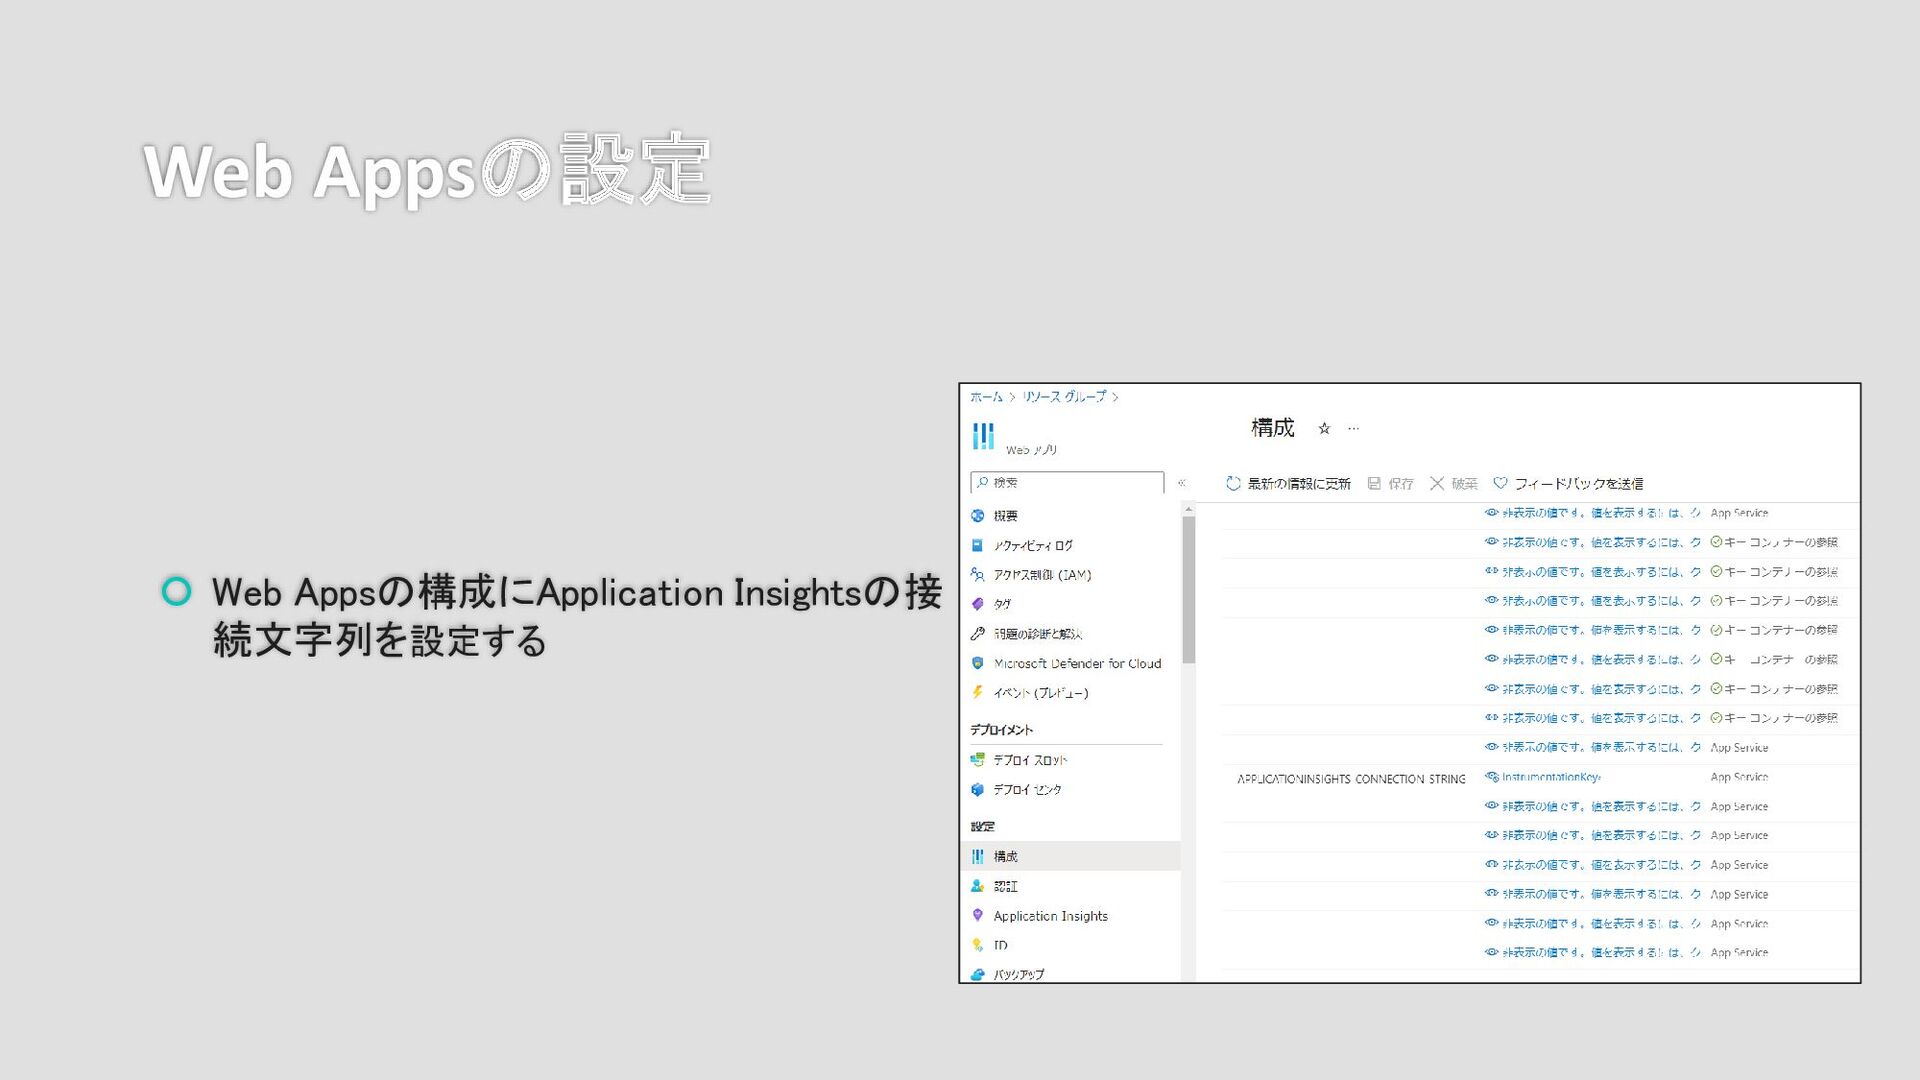
Task: Open リソース グループ breadcrumb link
Action: 1064,397
